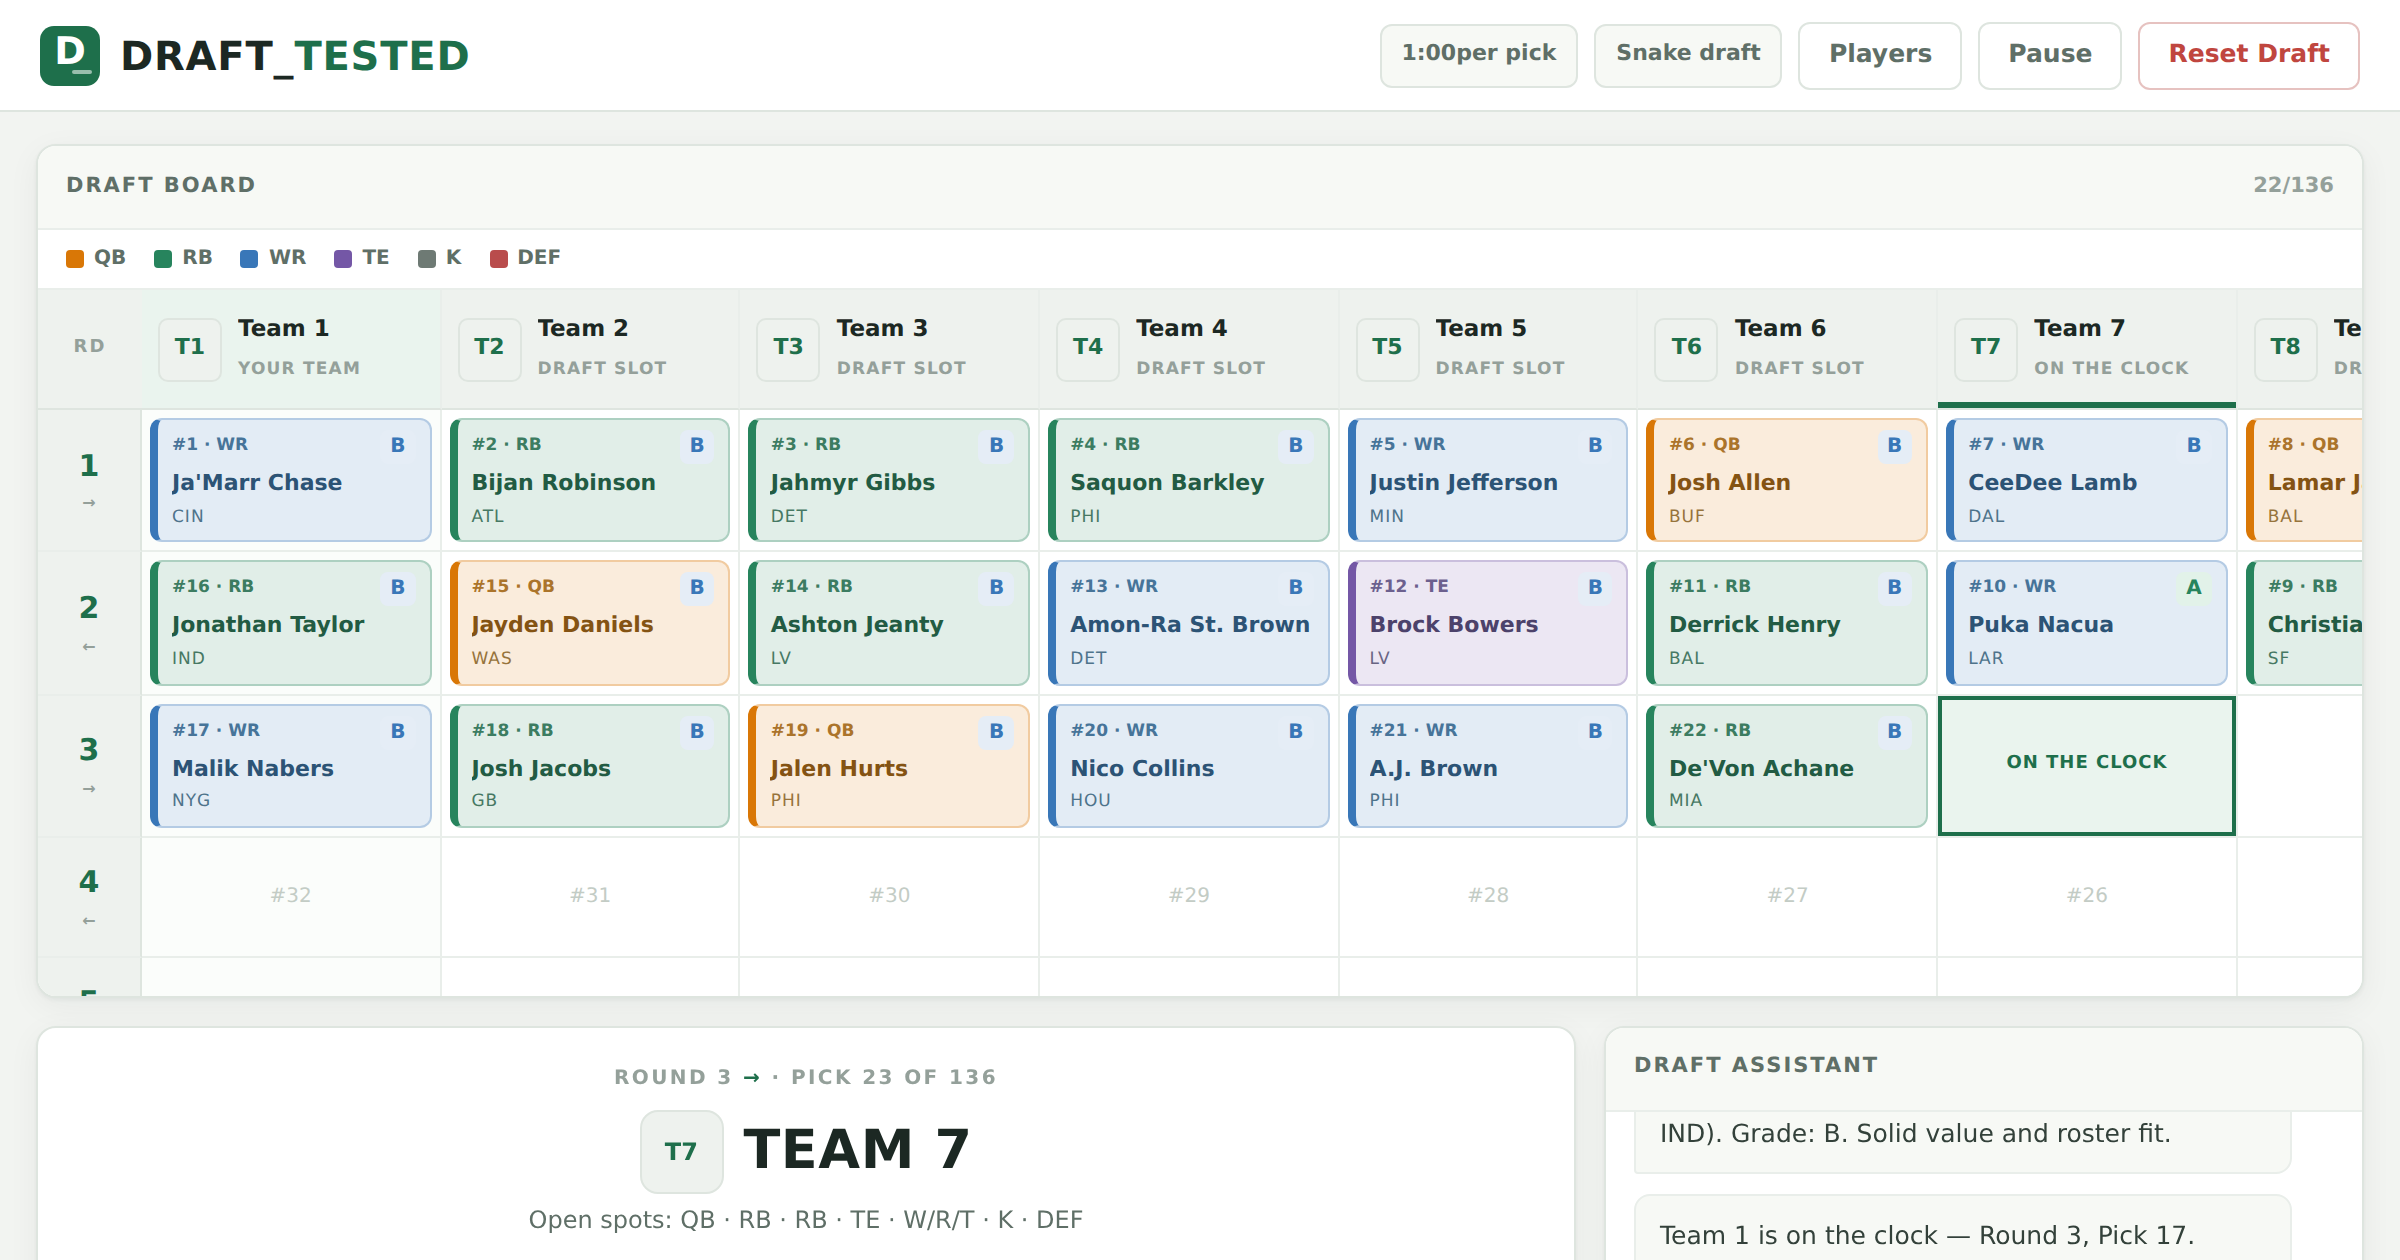Click the T1 team badge in header

pyautogui.click(x=189, y=348)
